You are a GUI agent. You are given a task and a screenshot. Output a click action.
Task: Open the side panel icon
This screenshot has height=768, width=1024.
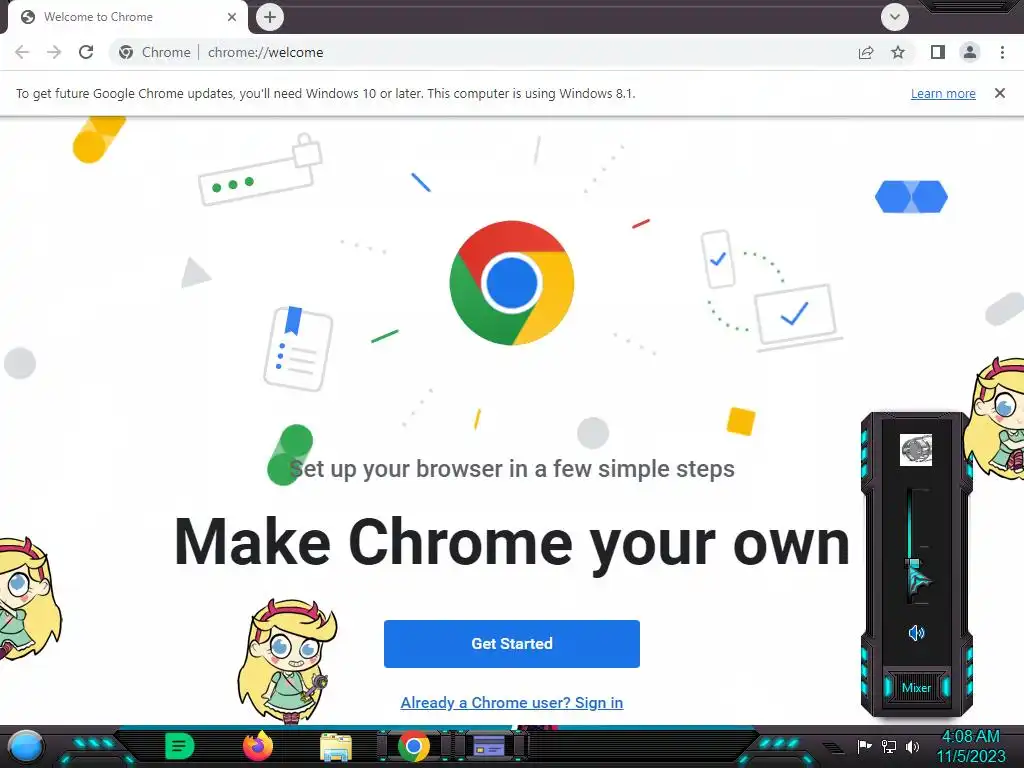(938, 52)
